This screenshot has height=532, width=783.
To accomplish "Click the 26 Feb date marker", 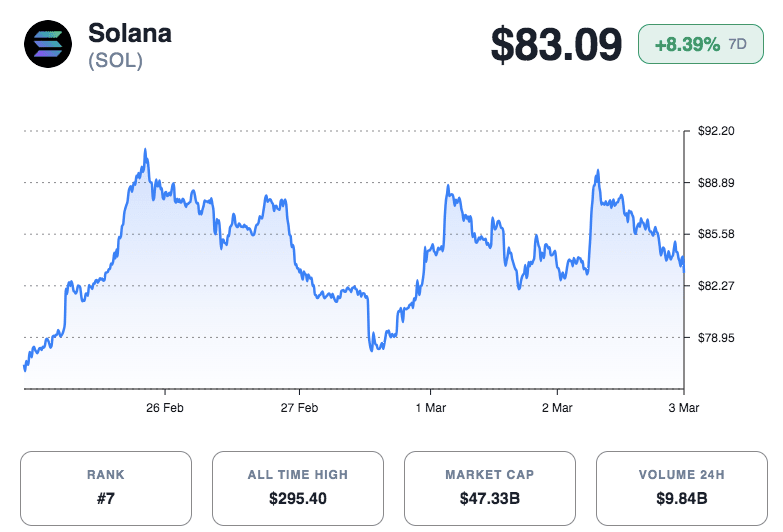I will pos(164,408).
